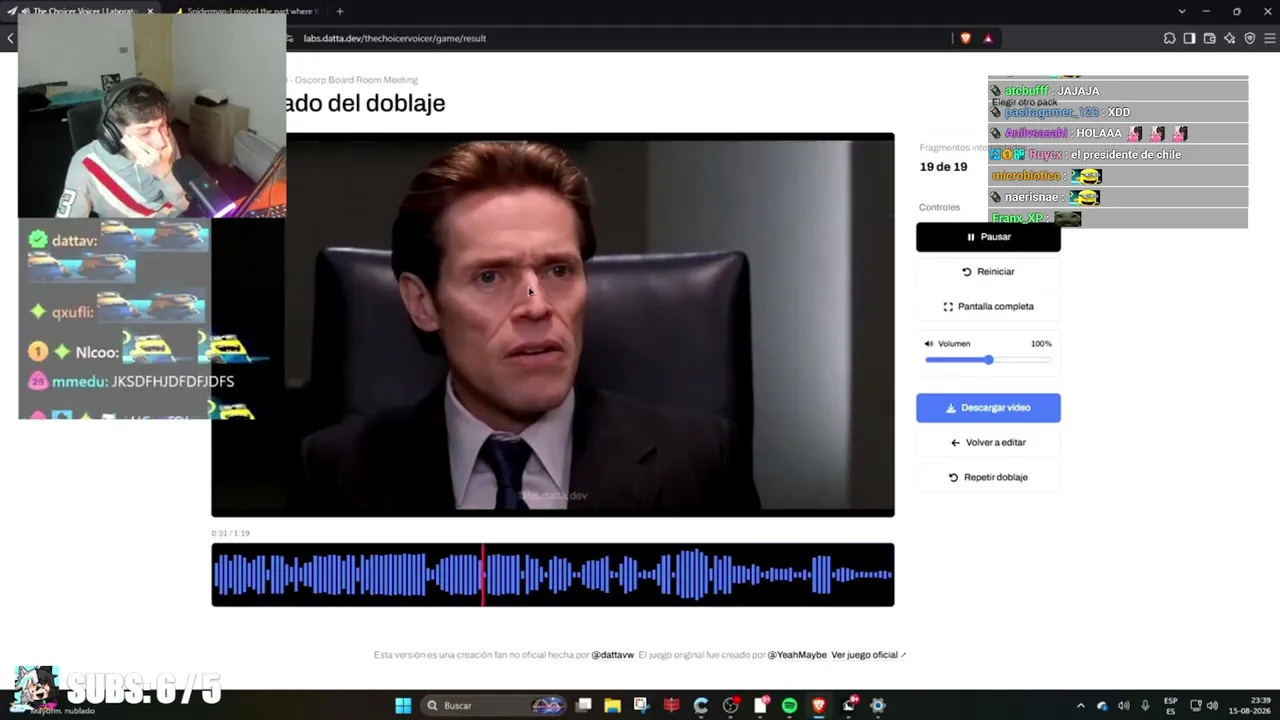
Task: Expand the tab search dropdown arrow
Action: click(x=1182, y=11)
